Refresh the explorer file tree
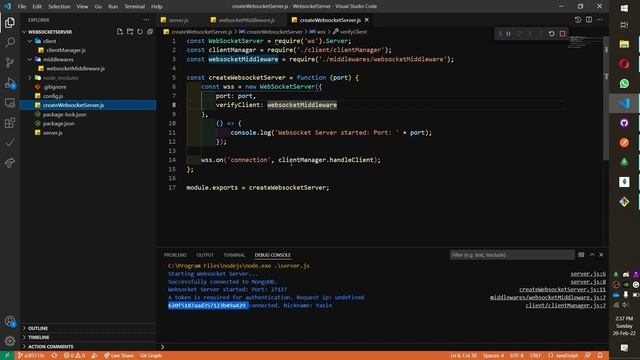Image resolution: width=640 pixels, height=360 pixels. [x=140, y=32]
